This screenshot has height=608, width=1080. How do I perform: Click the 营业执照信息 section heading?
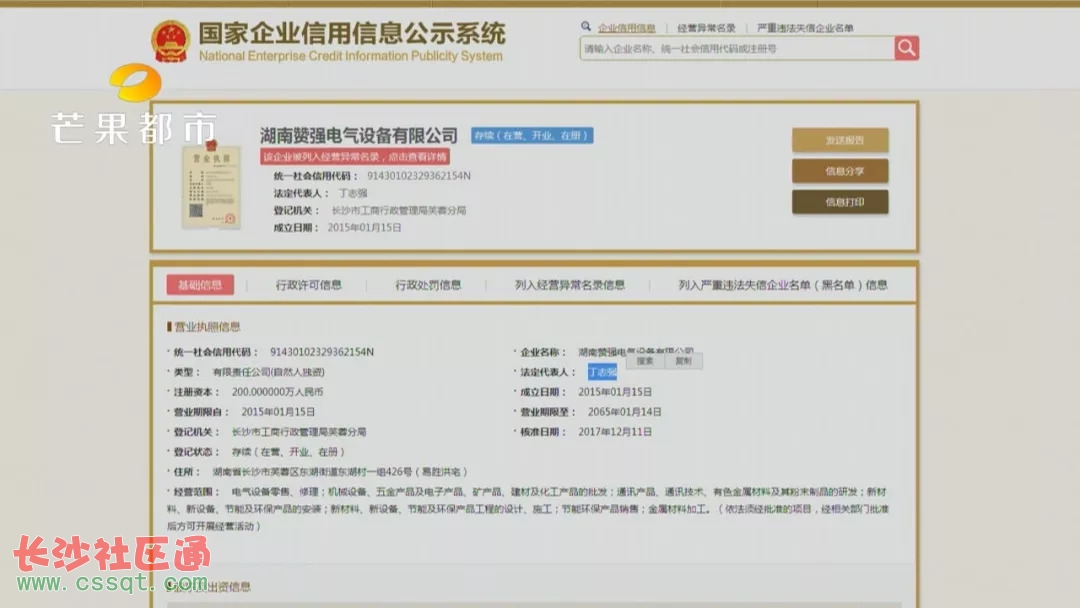click(x=207, y=326)
